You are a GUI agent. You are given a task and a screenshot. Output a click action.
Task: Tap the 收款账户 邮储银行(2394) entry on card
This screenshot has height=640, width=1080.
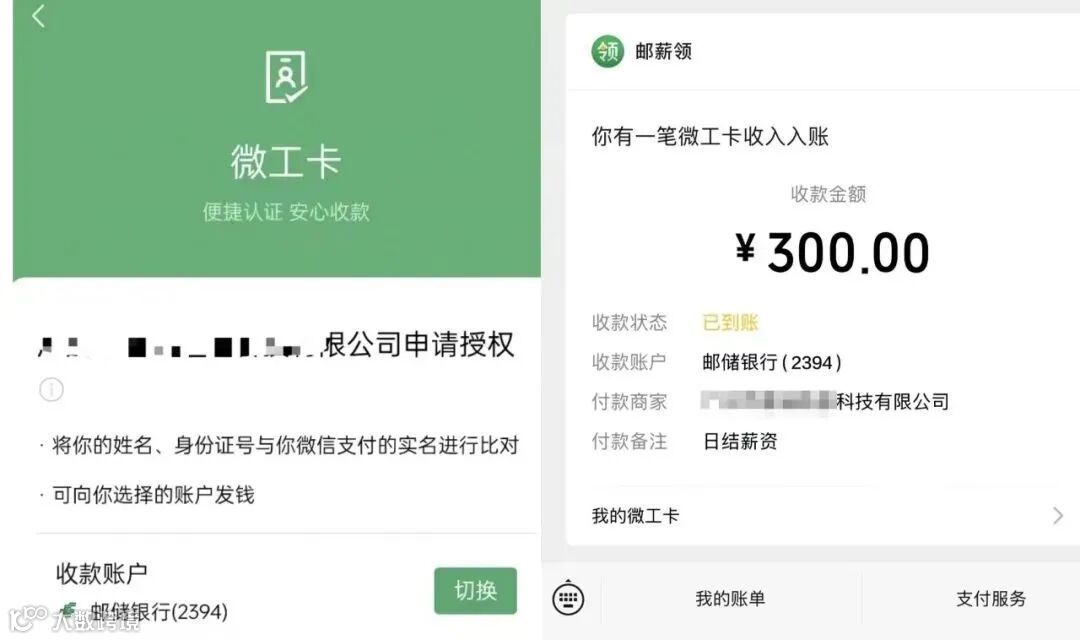point(771,362)
